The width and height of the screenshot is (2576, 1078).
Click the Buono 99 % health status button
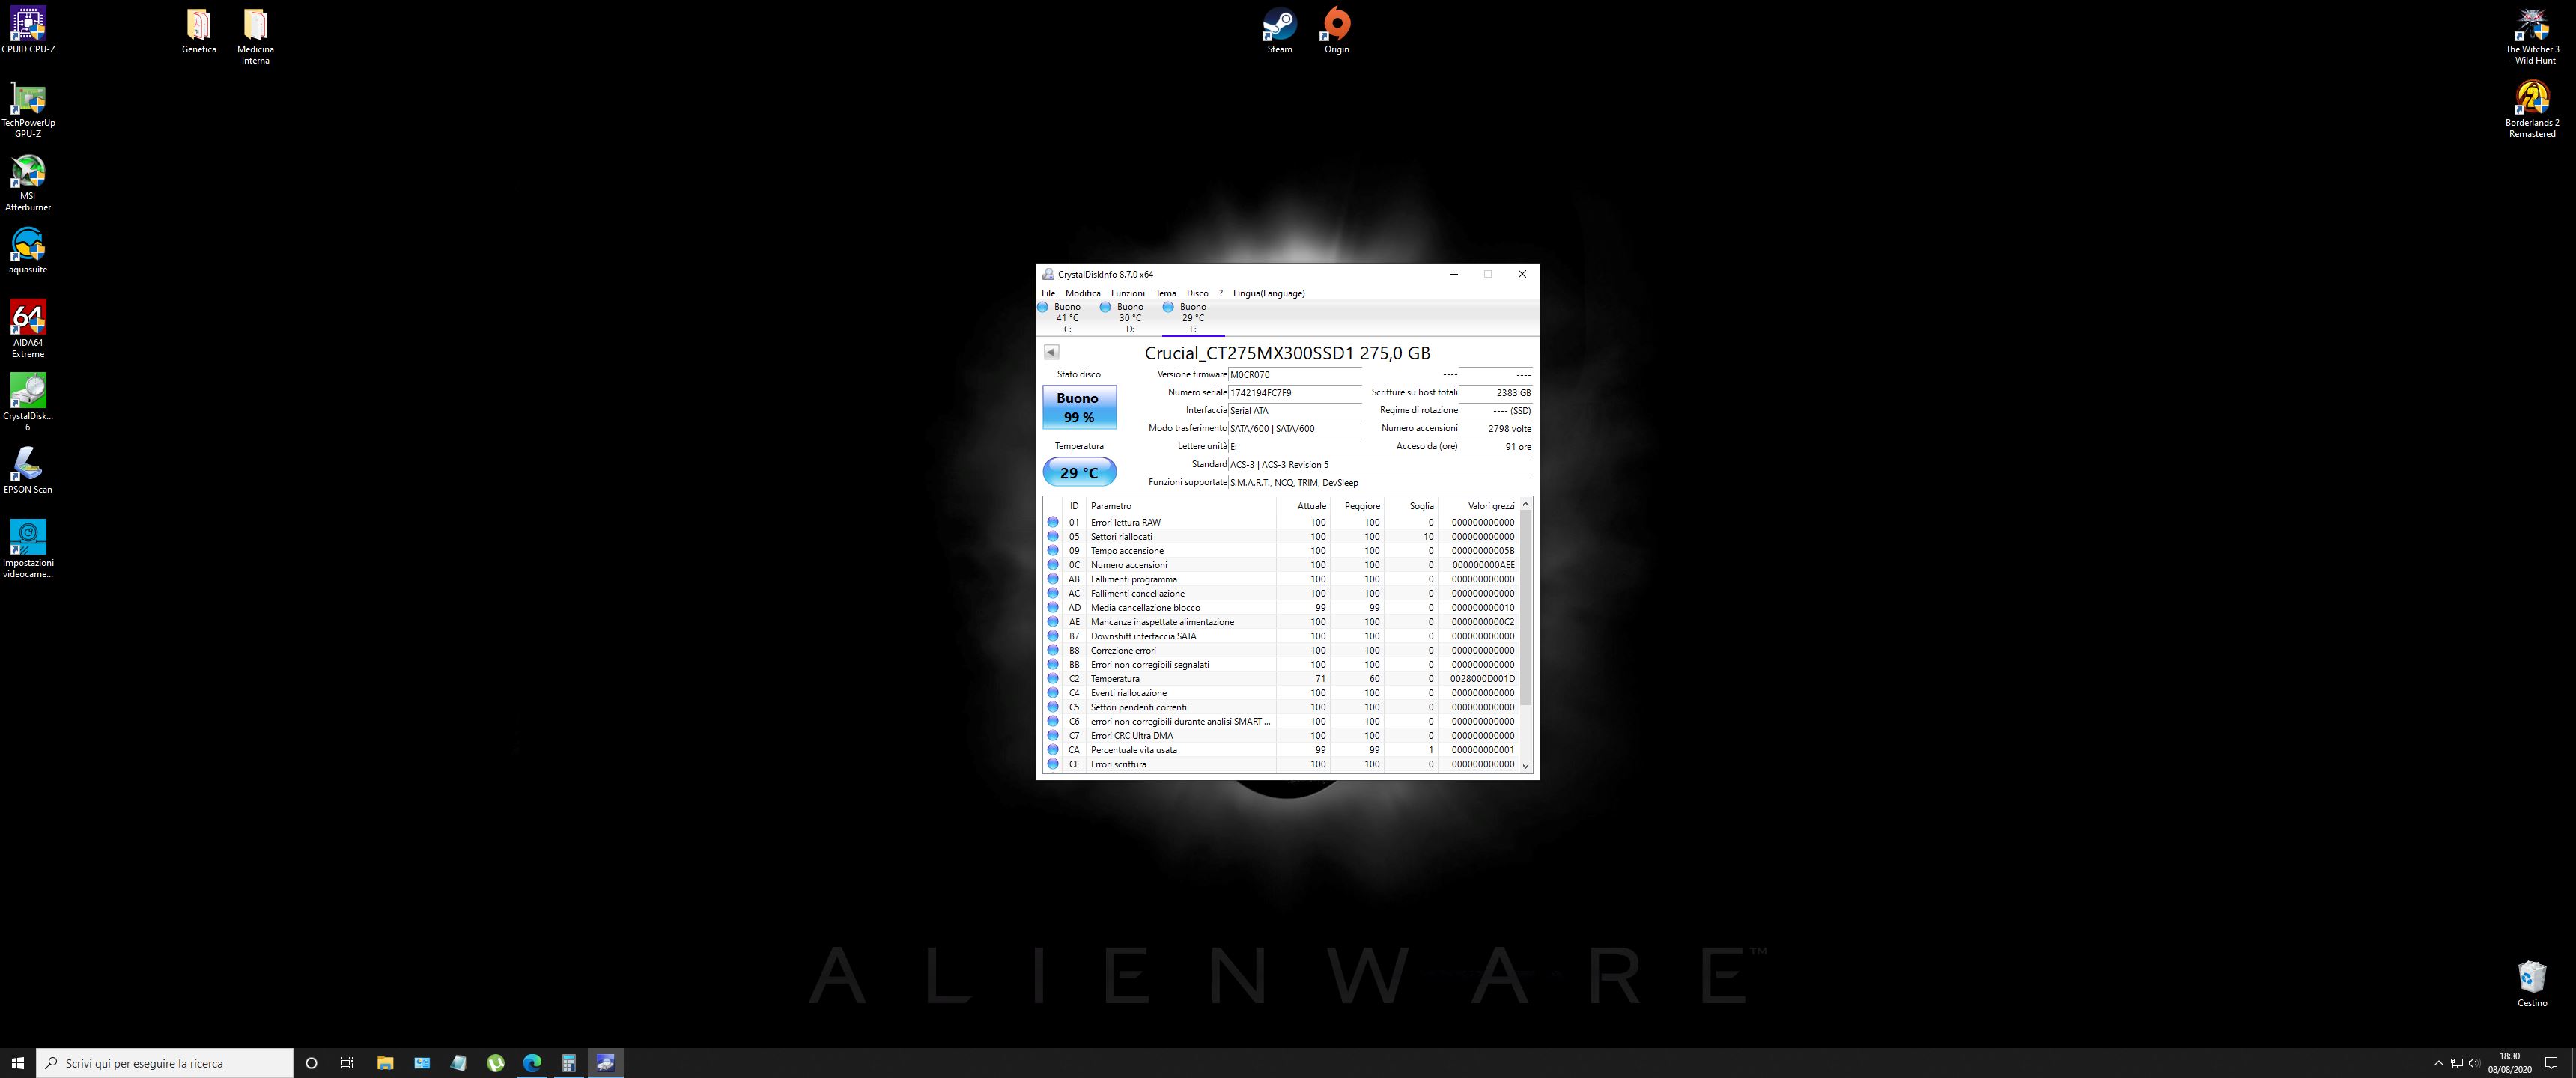tap(1078, 407)
